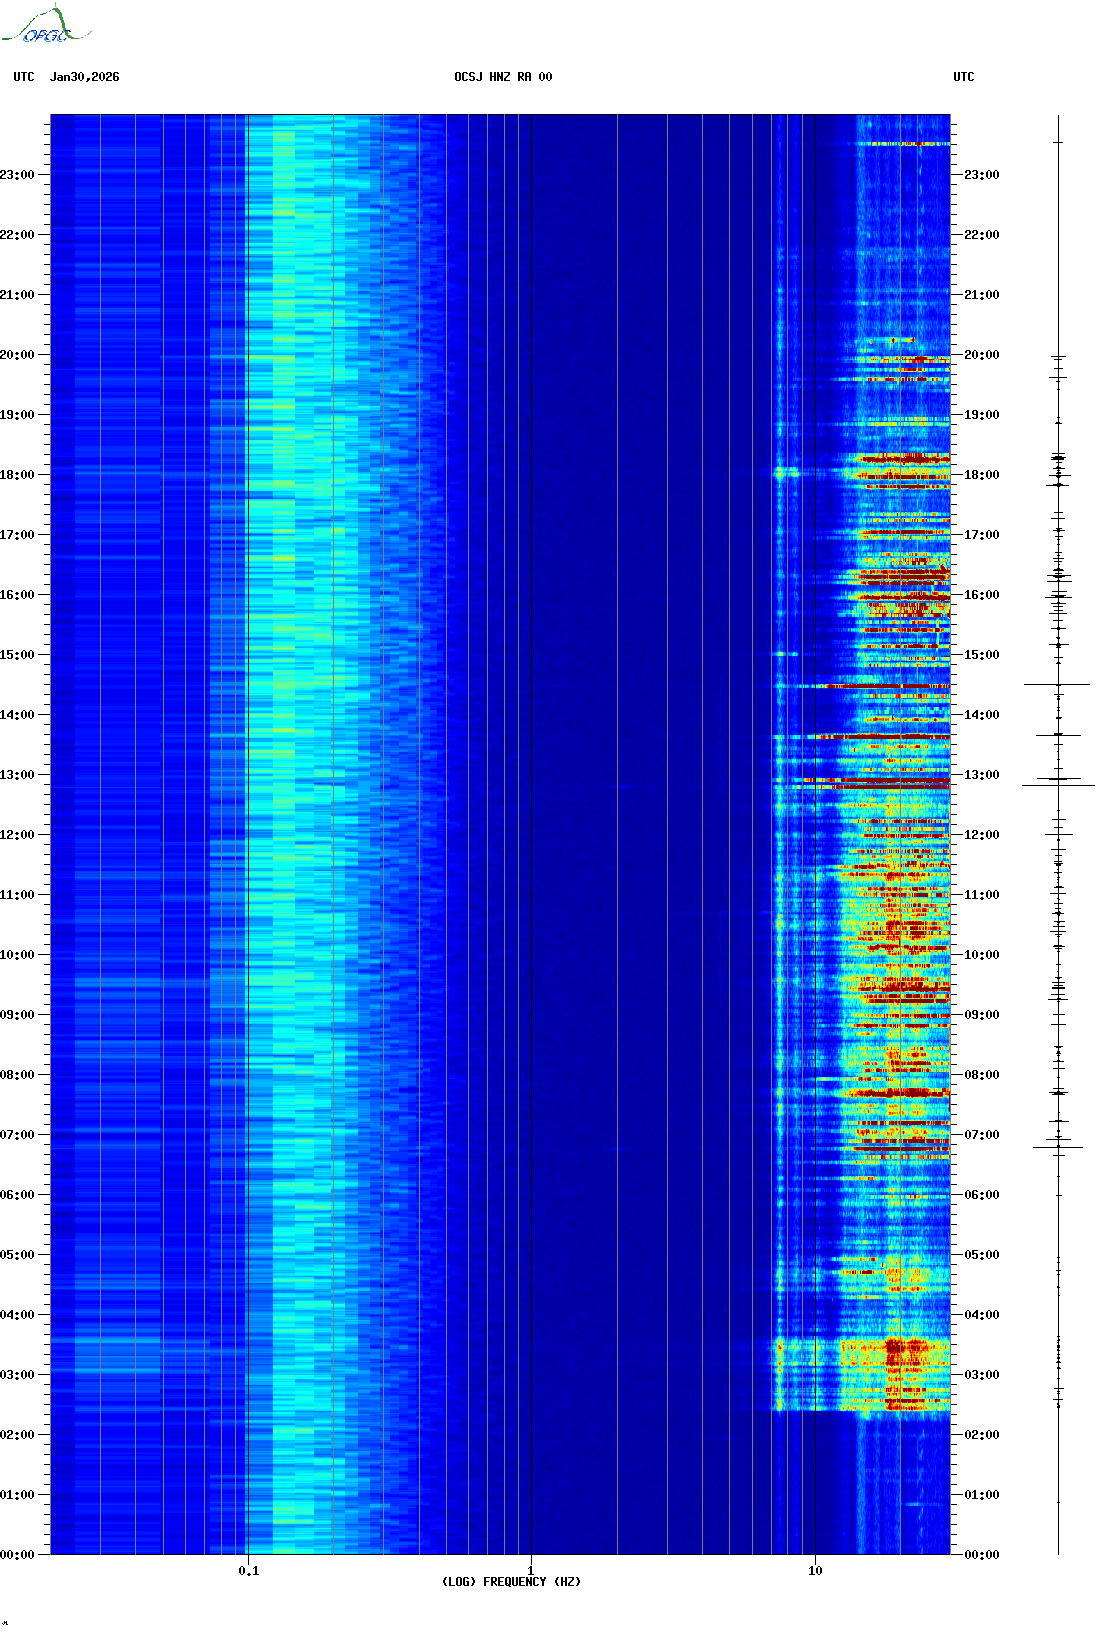Click the (LOG) FREQUENCY (HZ) axis label
Viewport: 1102px width, 1634px height.
click(x=511, y=1582)
